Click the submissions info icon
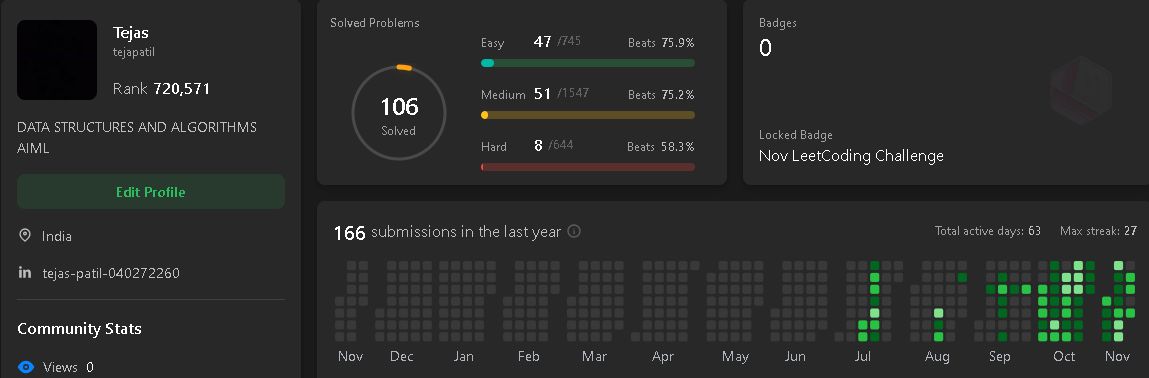Image resolution: width=1149 pixels, height=378 pixels. point(574,231)
